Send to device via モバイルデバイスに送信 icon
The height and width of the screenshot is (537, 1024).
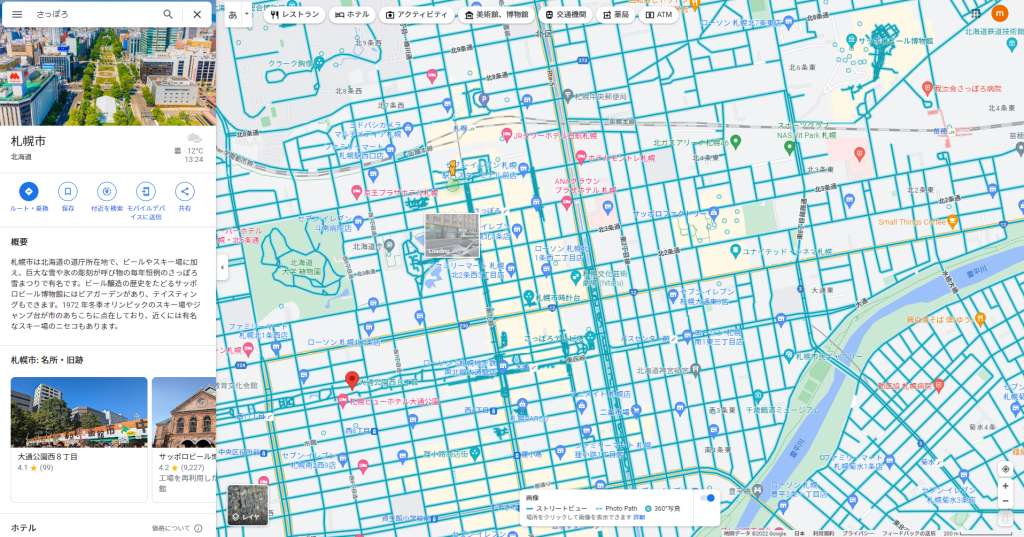pos(146,191)
